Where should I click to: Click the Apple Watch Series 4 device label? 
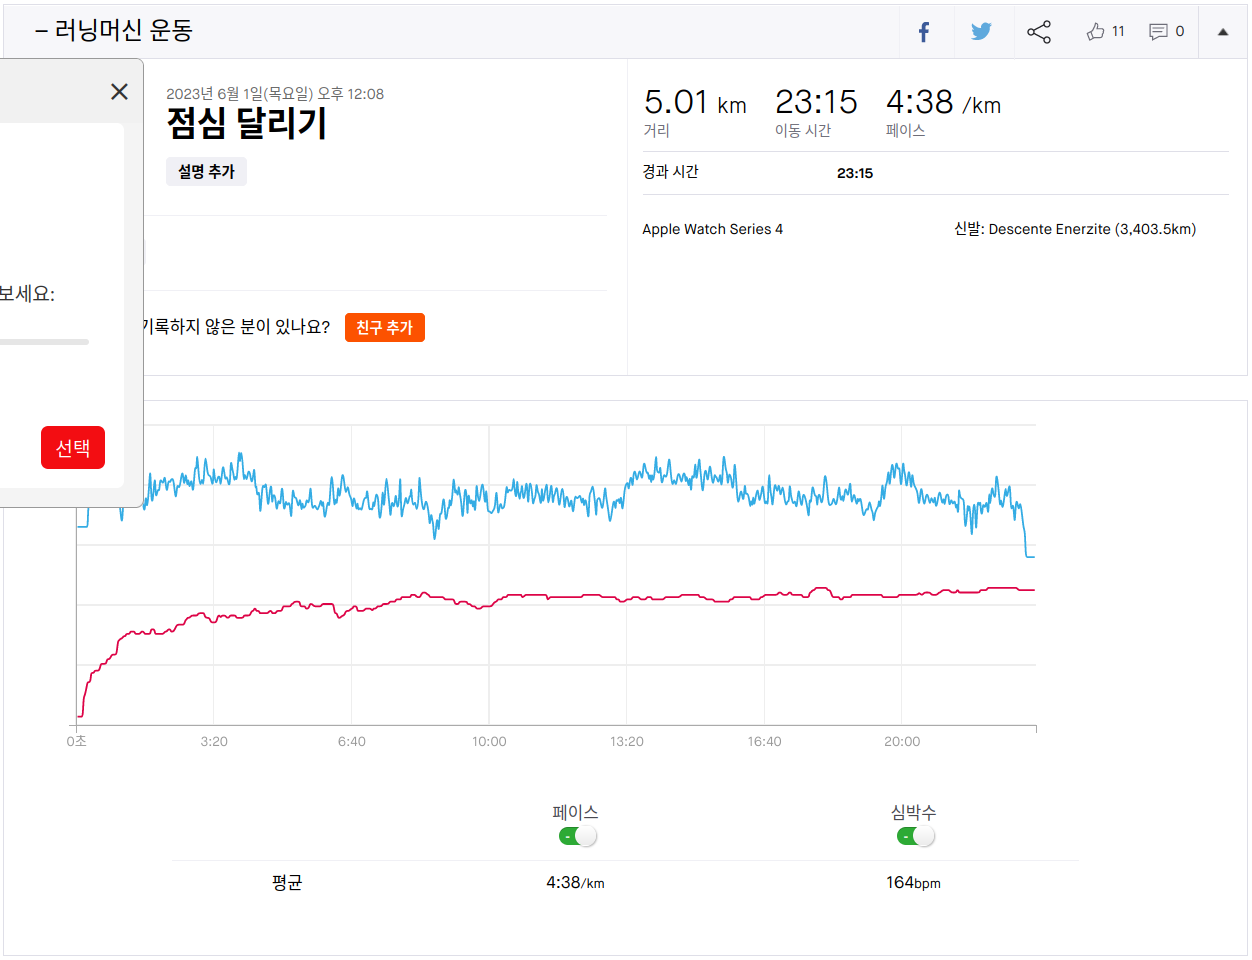pyautogui.click(x=712, y=229)
